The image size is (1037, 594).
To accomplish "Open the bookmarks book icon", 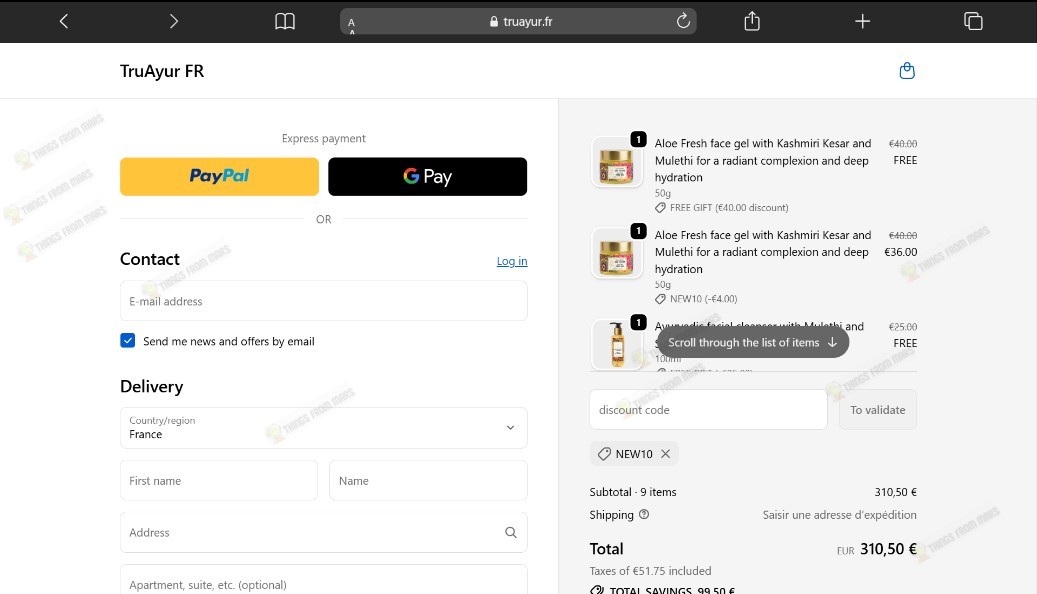I will click(x=285, y=21).
